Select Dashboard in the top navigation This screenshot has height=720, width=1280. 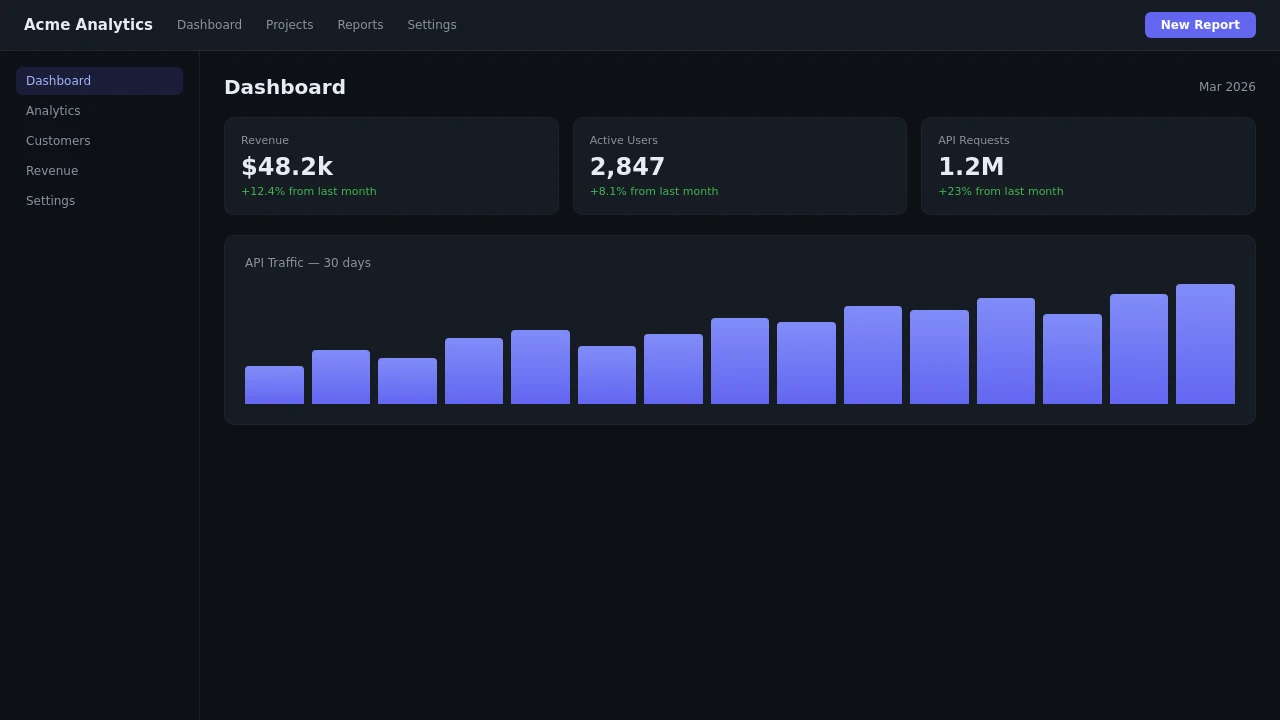(x=209, y=24)
